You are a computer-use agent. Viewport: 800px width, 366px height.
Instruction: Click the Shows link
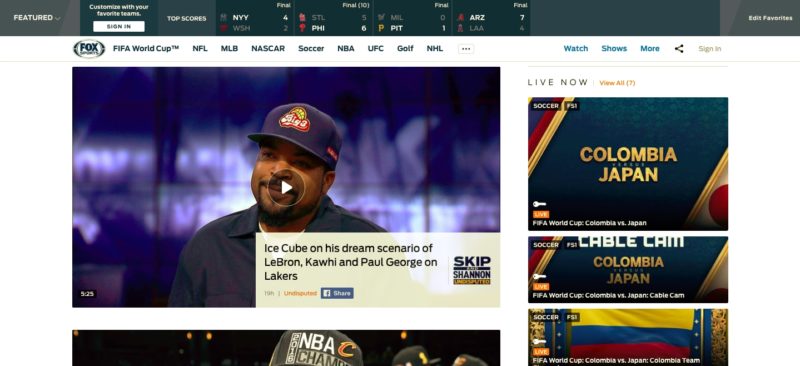(614, 48)
